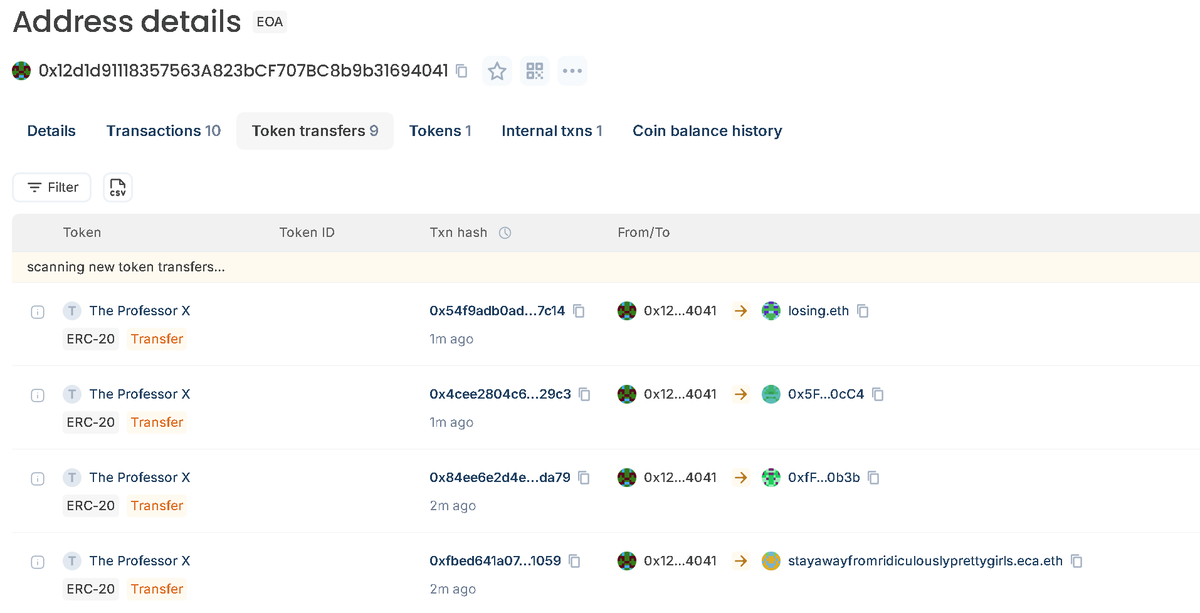Copy the full address 0x12d1d9...4041
The image size is (1200, 613).
pos(461,71)
